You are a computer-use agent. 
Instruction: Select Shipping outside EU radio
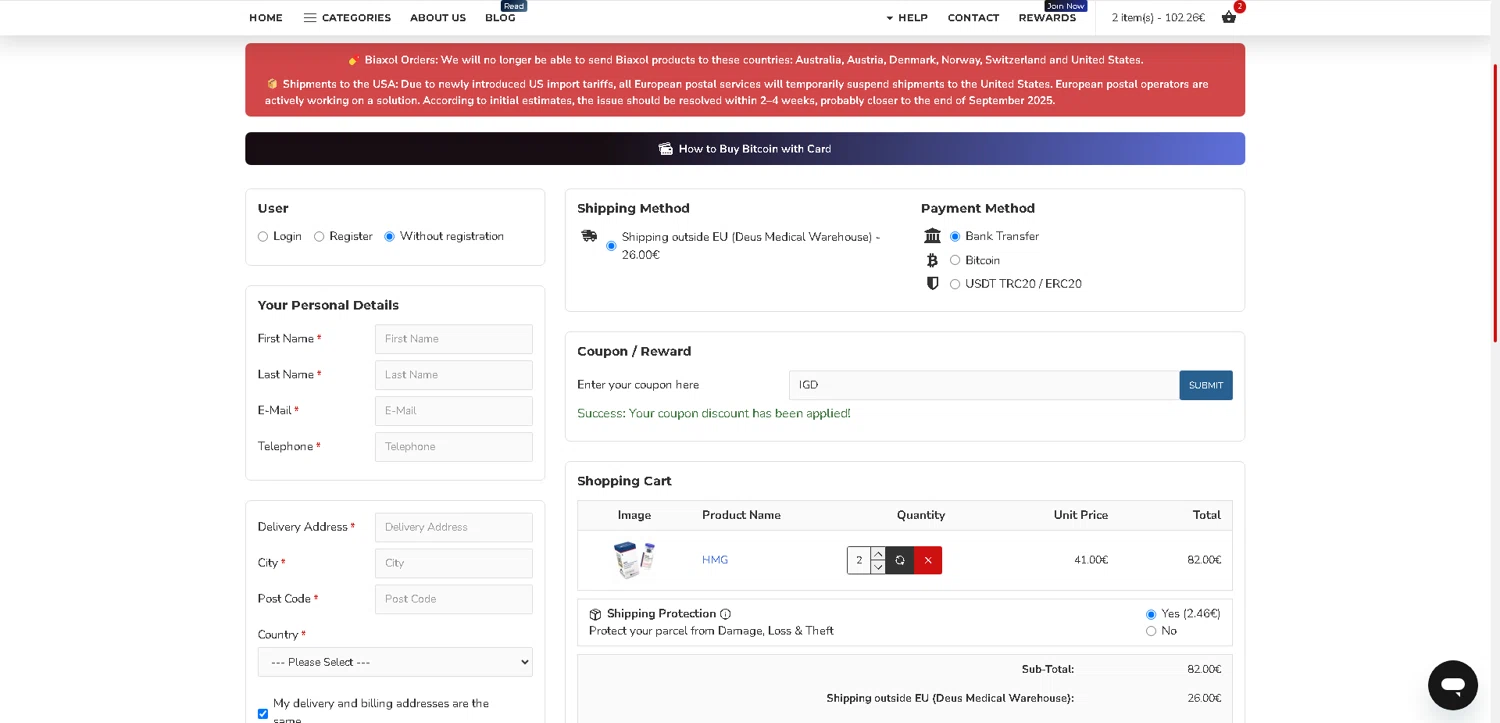point(611,246)
